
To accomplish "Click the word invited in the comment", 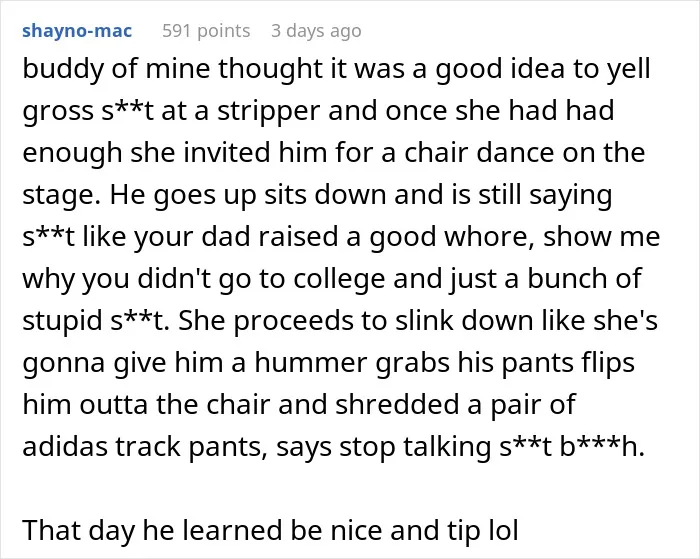I will coord(226,152).
